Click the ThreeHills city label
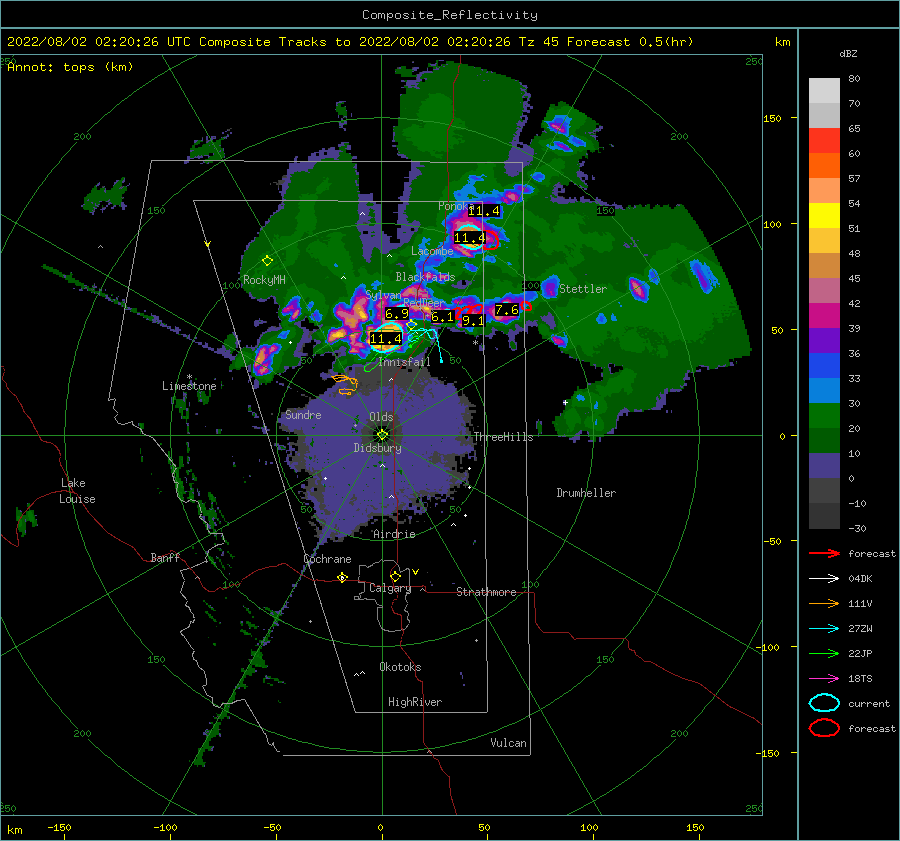900x841 pixels. [503, 437]
